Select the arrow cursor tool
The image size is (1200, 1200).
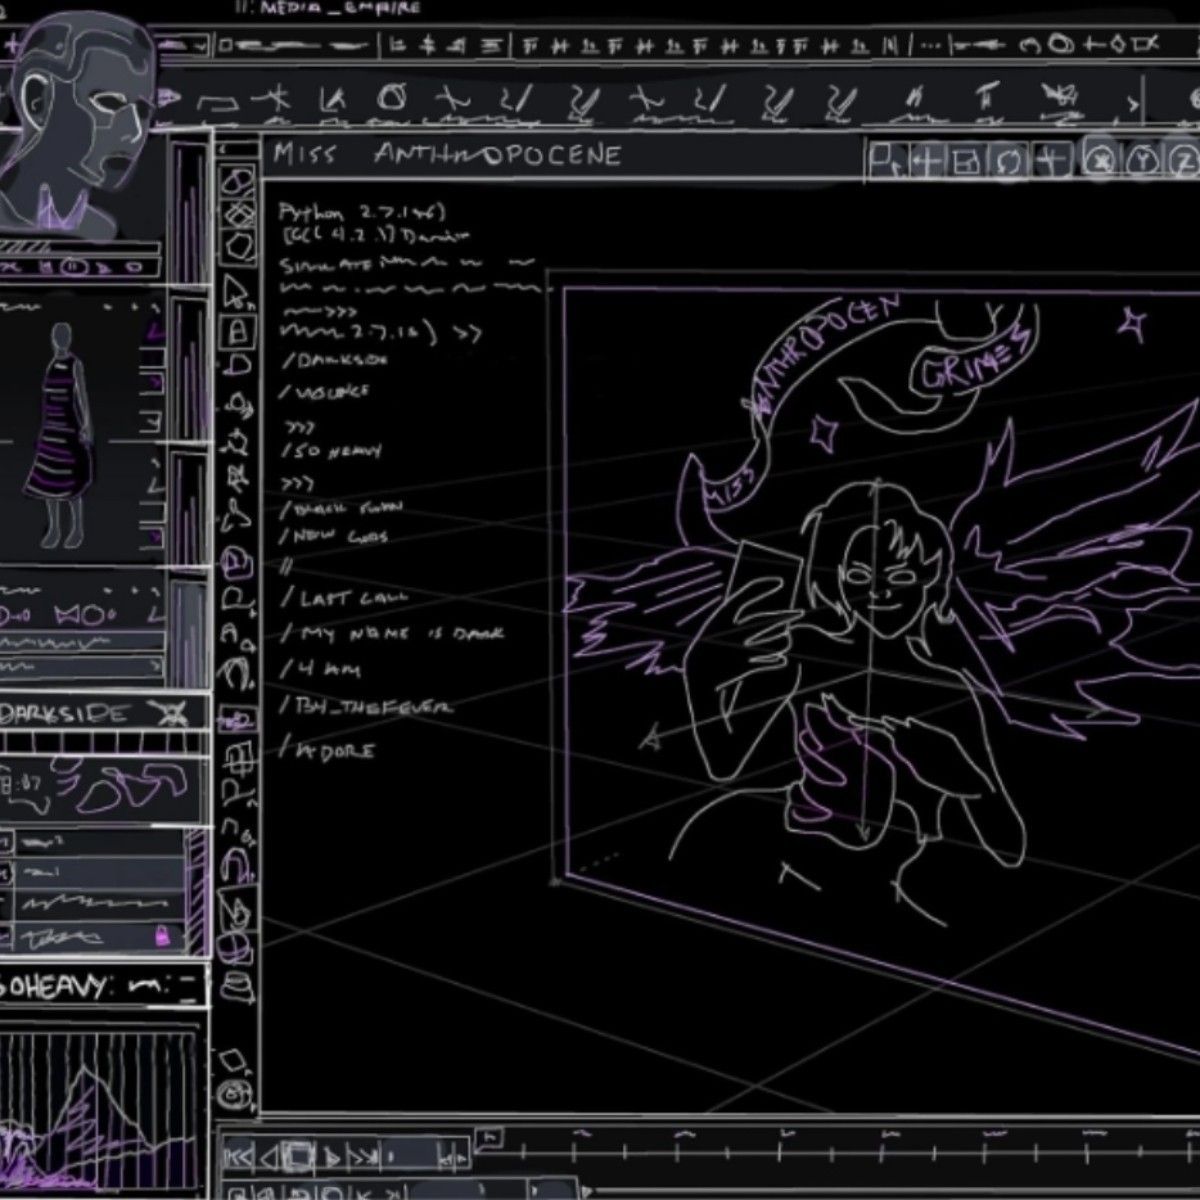(237, 293)
